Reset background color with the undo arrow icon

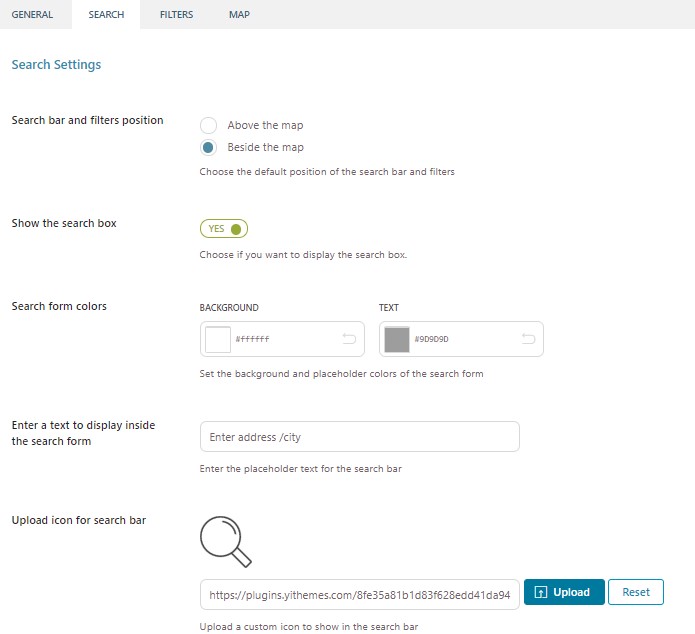click(x=349, y=339)
